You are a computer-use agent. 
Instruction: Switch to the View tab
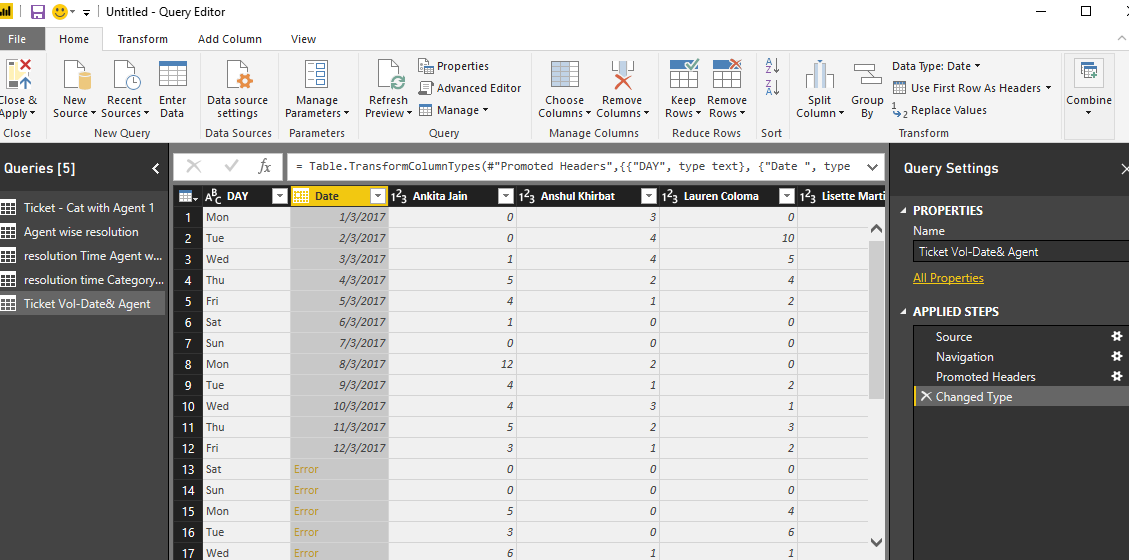tap(303, 39)
